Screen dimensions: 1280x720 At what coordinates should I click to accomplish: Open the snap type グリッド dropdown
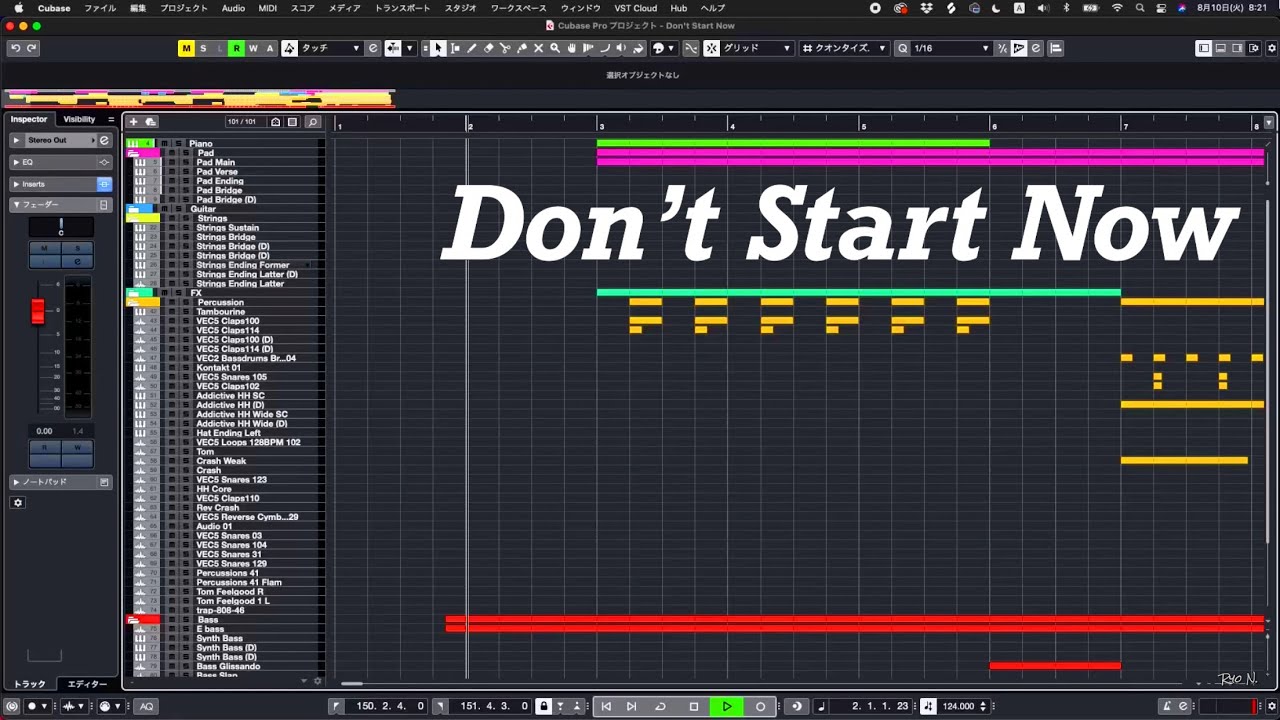coord(756,48)
